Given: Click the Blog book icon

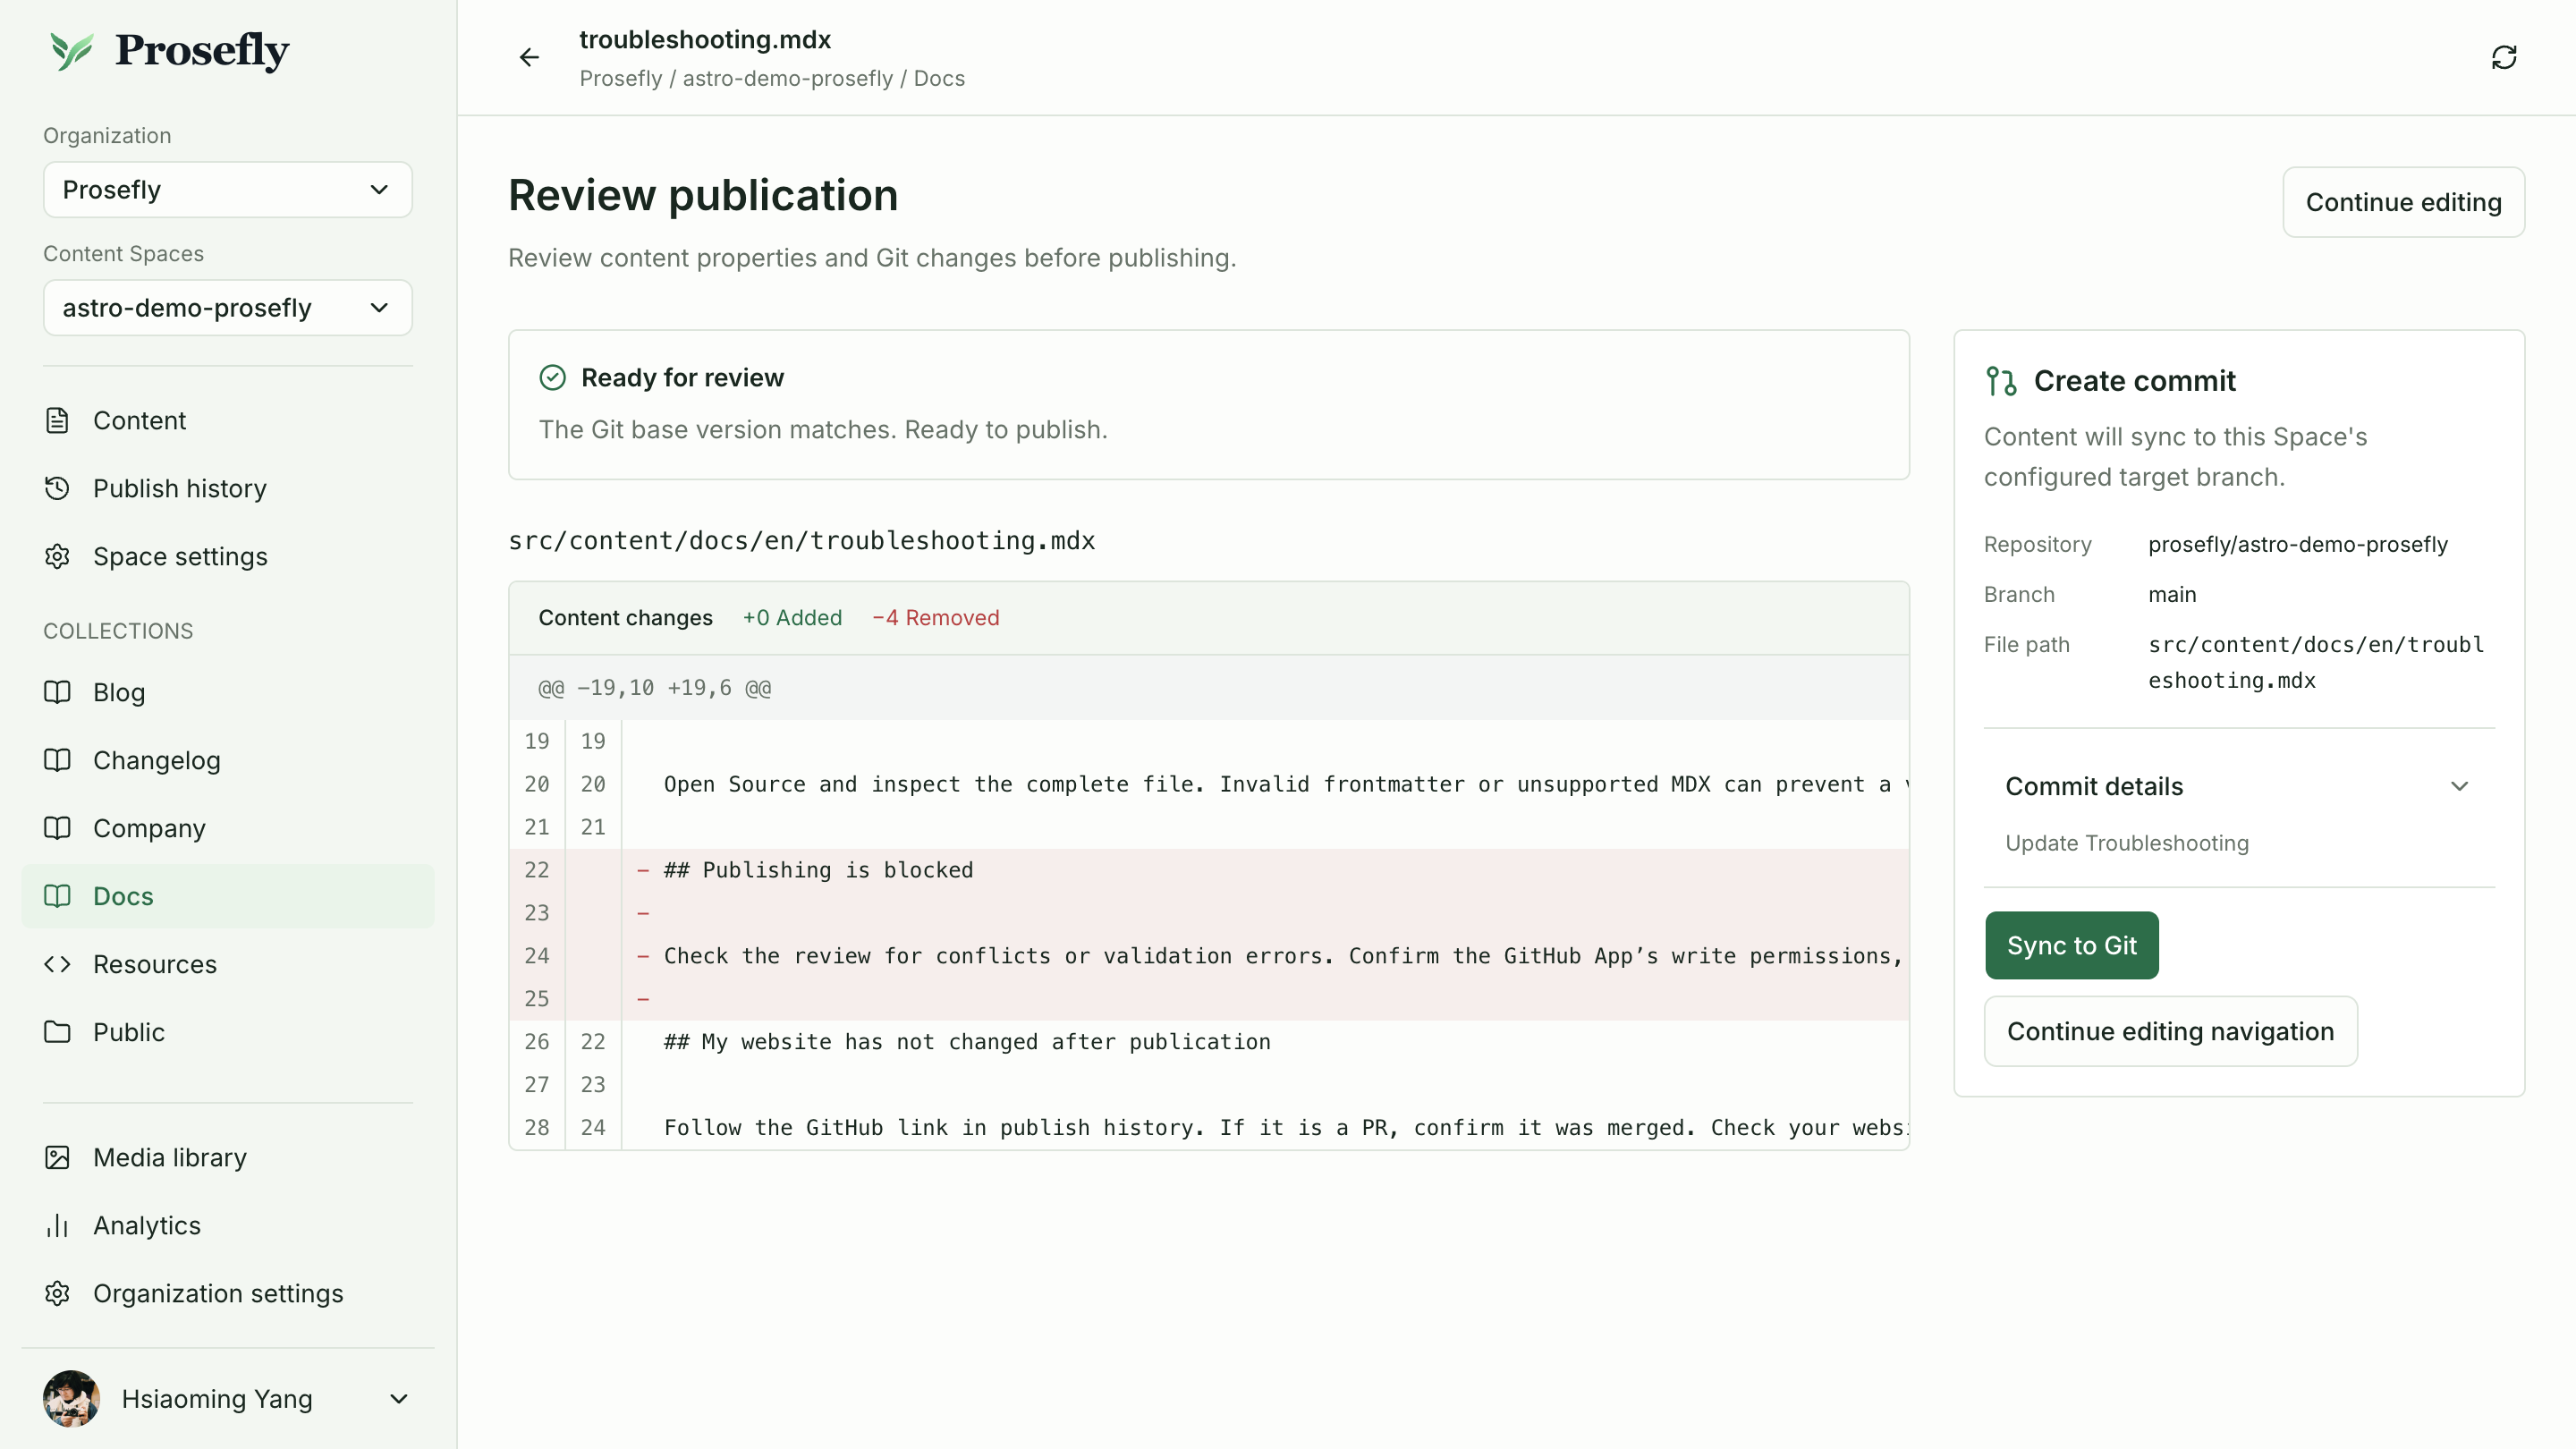Looking at the screenshot, I should 57,692.
